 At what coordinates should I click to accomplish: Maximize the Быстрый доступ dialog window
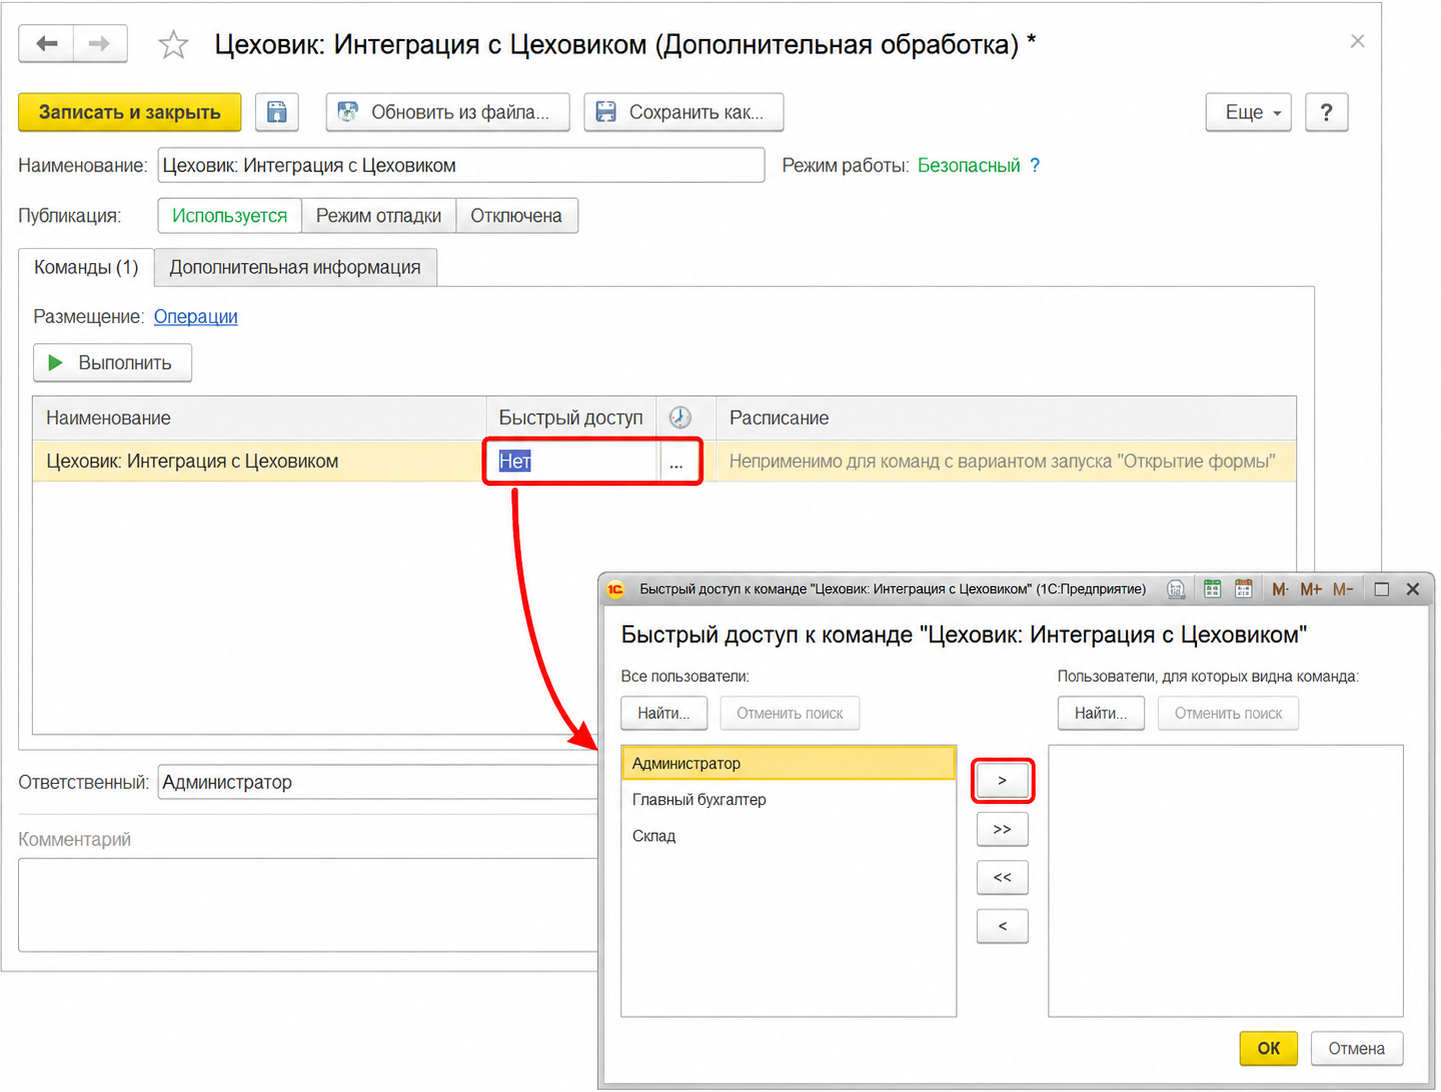coord(1382,589)
